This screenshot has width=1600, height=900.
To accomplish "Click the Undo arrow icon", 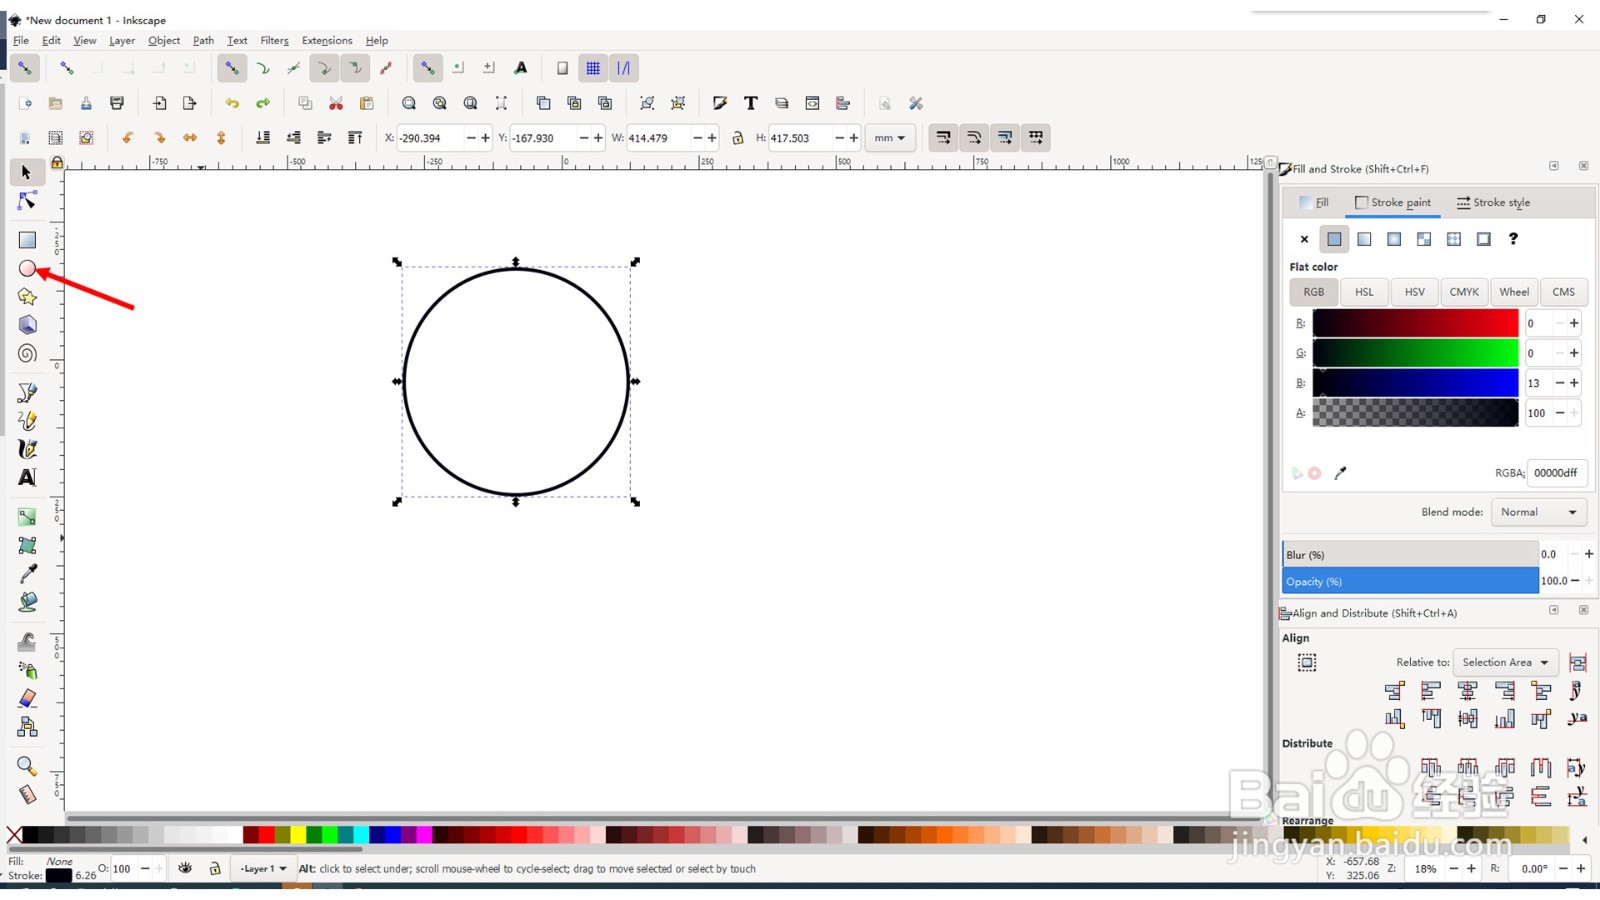I will 232,103.
